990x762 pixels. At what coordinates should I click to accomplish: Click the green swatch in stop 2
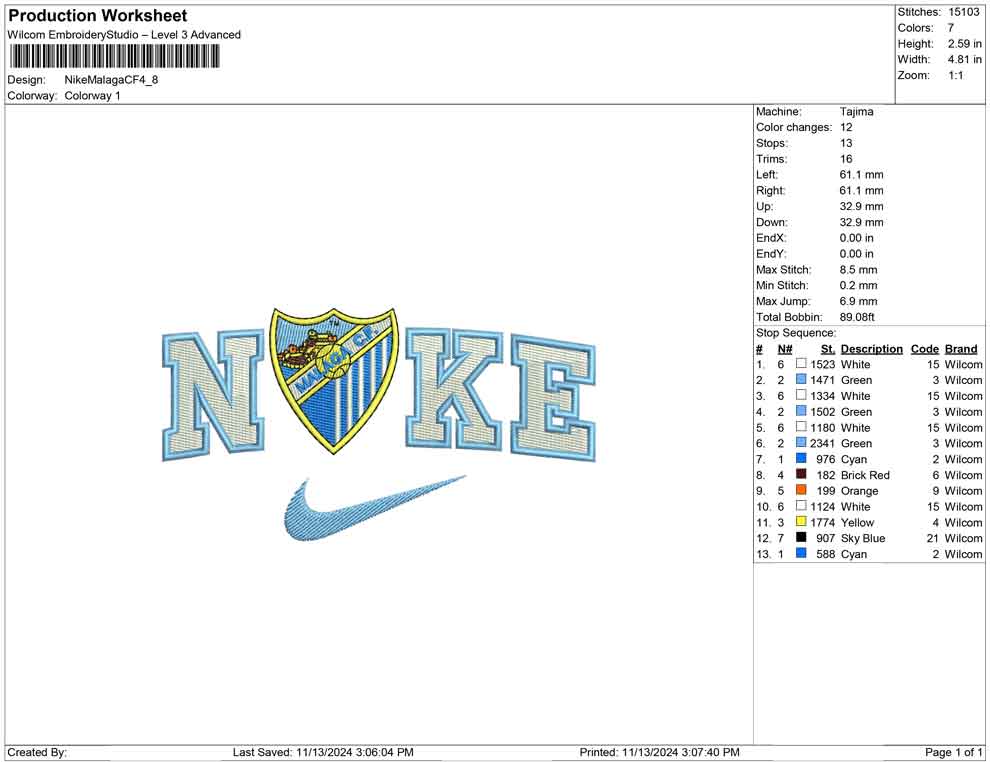tap(801, 379)
